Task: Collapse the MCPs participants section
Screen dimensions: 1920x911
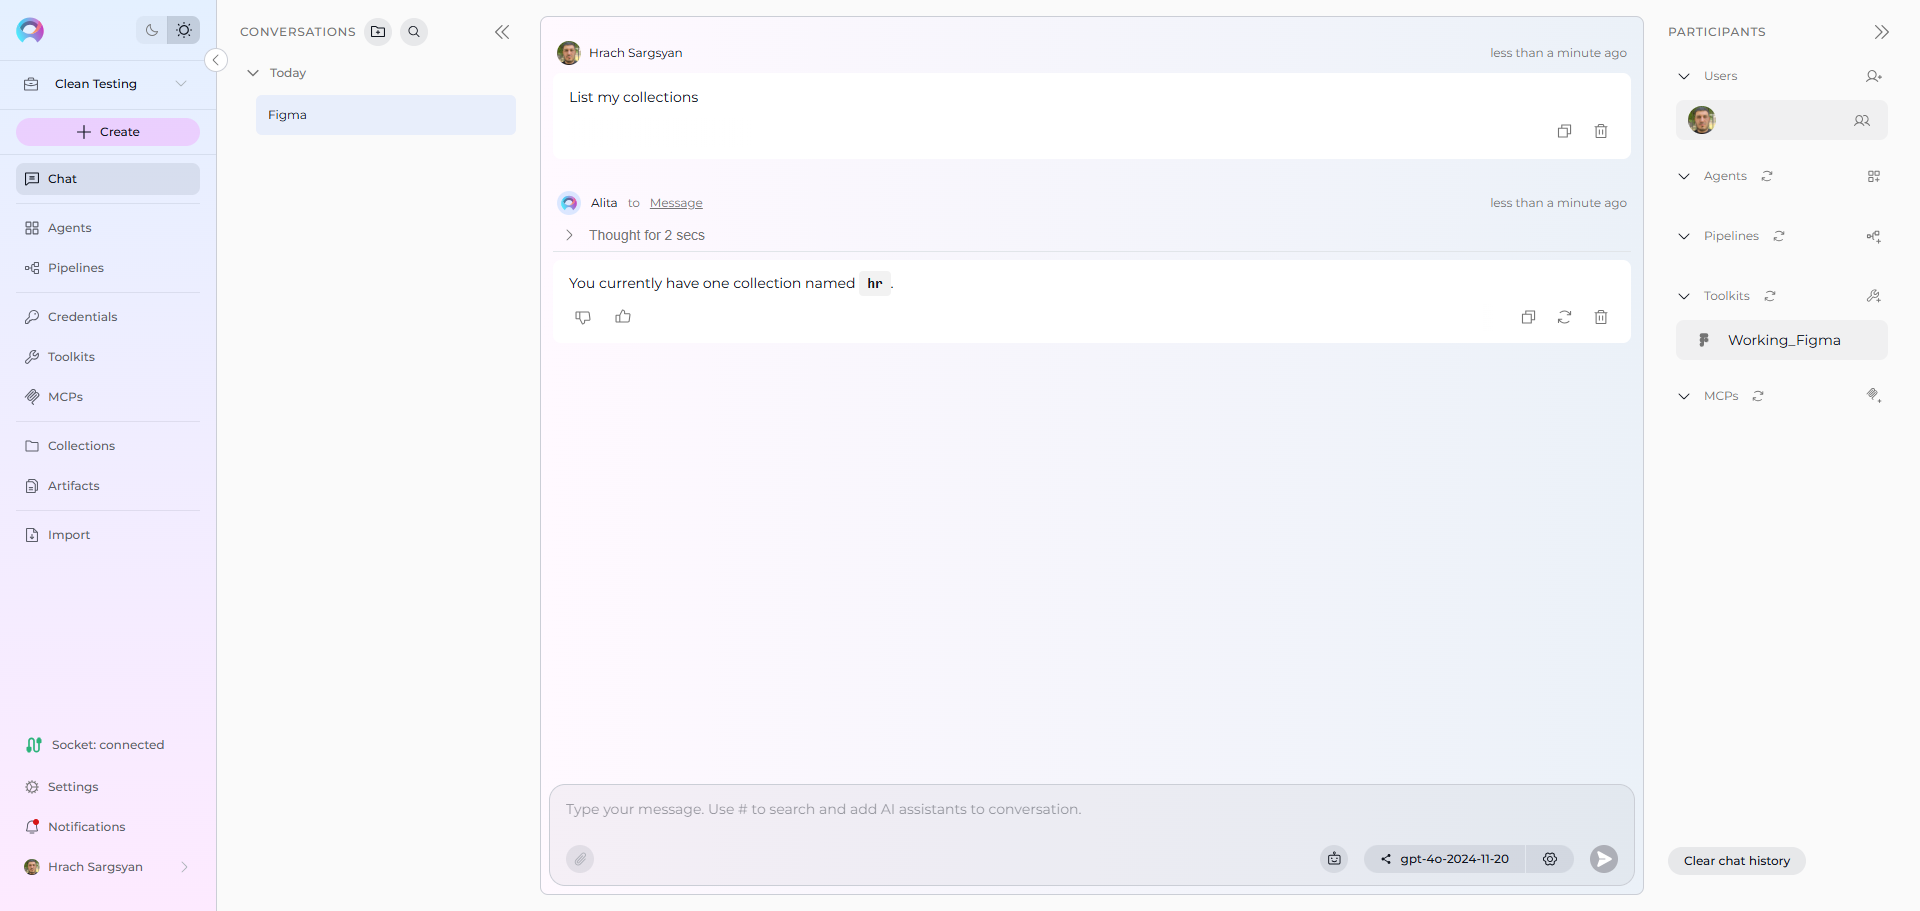Action: pos(1684,396)
